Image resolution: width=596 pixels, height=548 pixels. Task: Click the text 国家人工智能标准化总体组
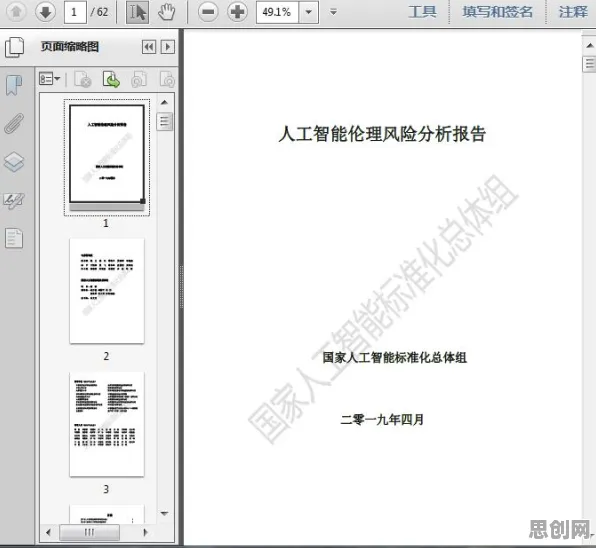pyautogui.click(x=395, y=357)
